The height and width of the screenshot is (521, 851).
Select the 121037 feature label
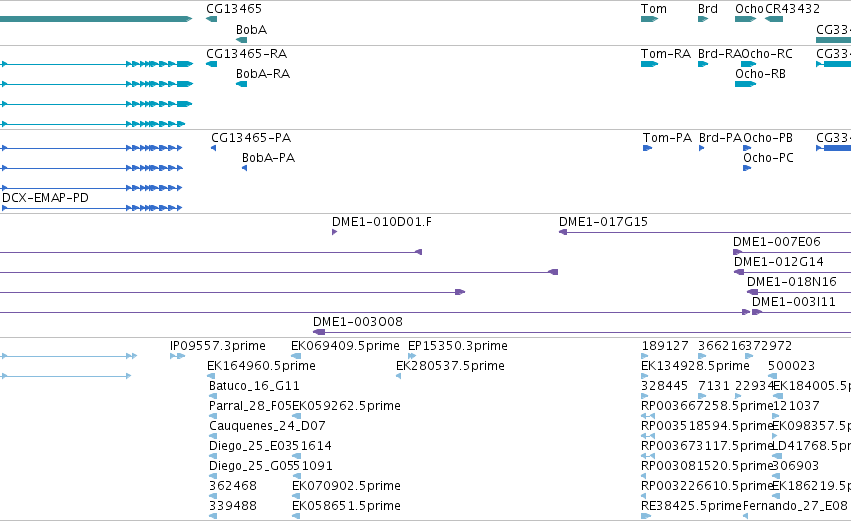pyautogui.click(x=796, y=406)
